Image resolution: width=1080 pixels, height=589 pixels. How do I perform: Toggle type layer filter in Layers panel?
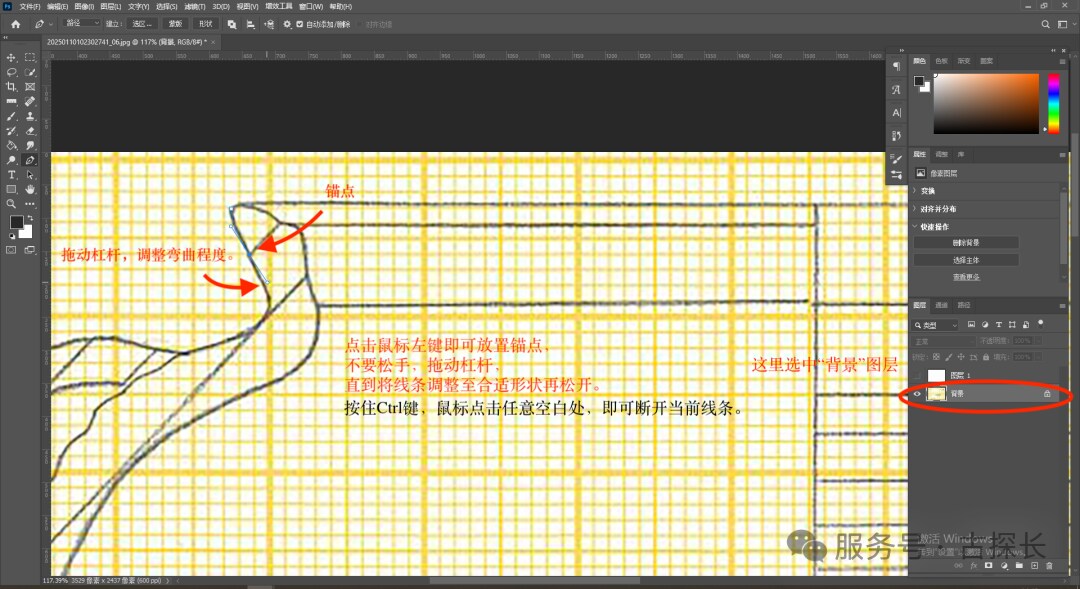pyautogui.click(x=999, y=324)
